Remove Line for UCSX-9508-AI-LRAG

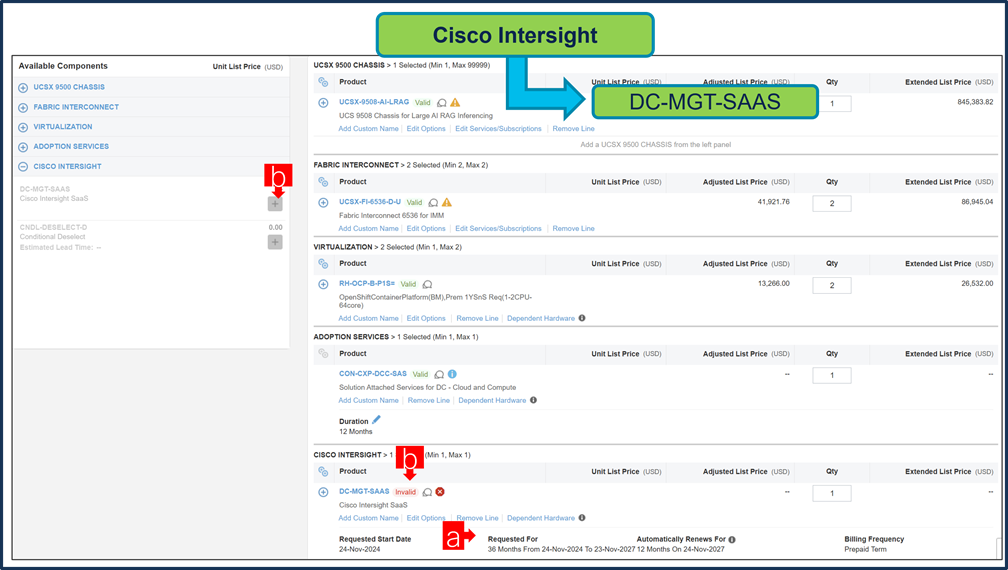coord(573,129)
